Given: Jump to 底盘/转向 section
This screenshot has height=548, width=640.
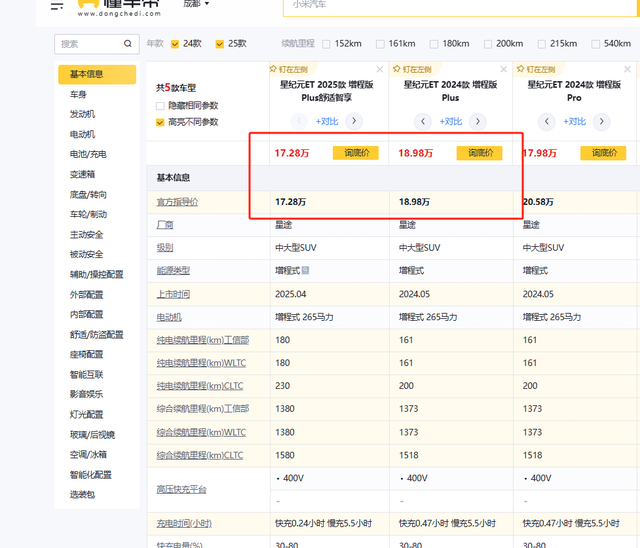Looking at the screenshot, I should (x=88, y=195).
